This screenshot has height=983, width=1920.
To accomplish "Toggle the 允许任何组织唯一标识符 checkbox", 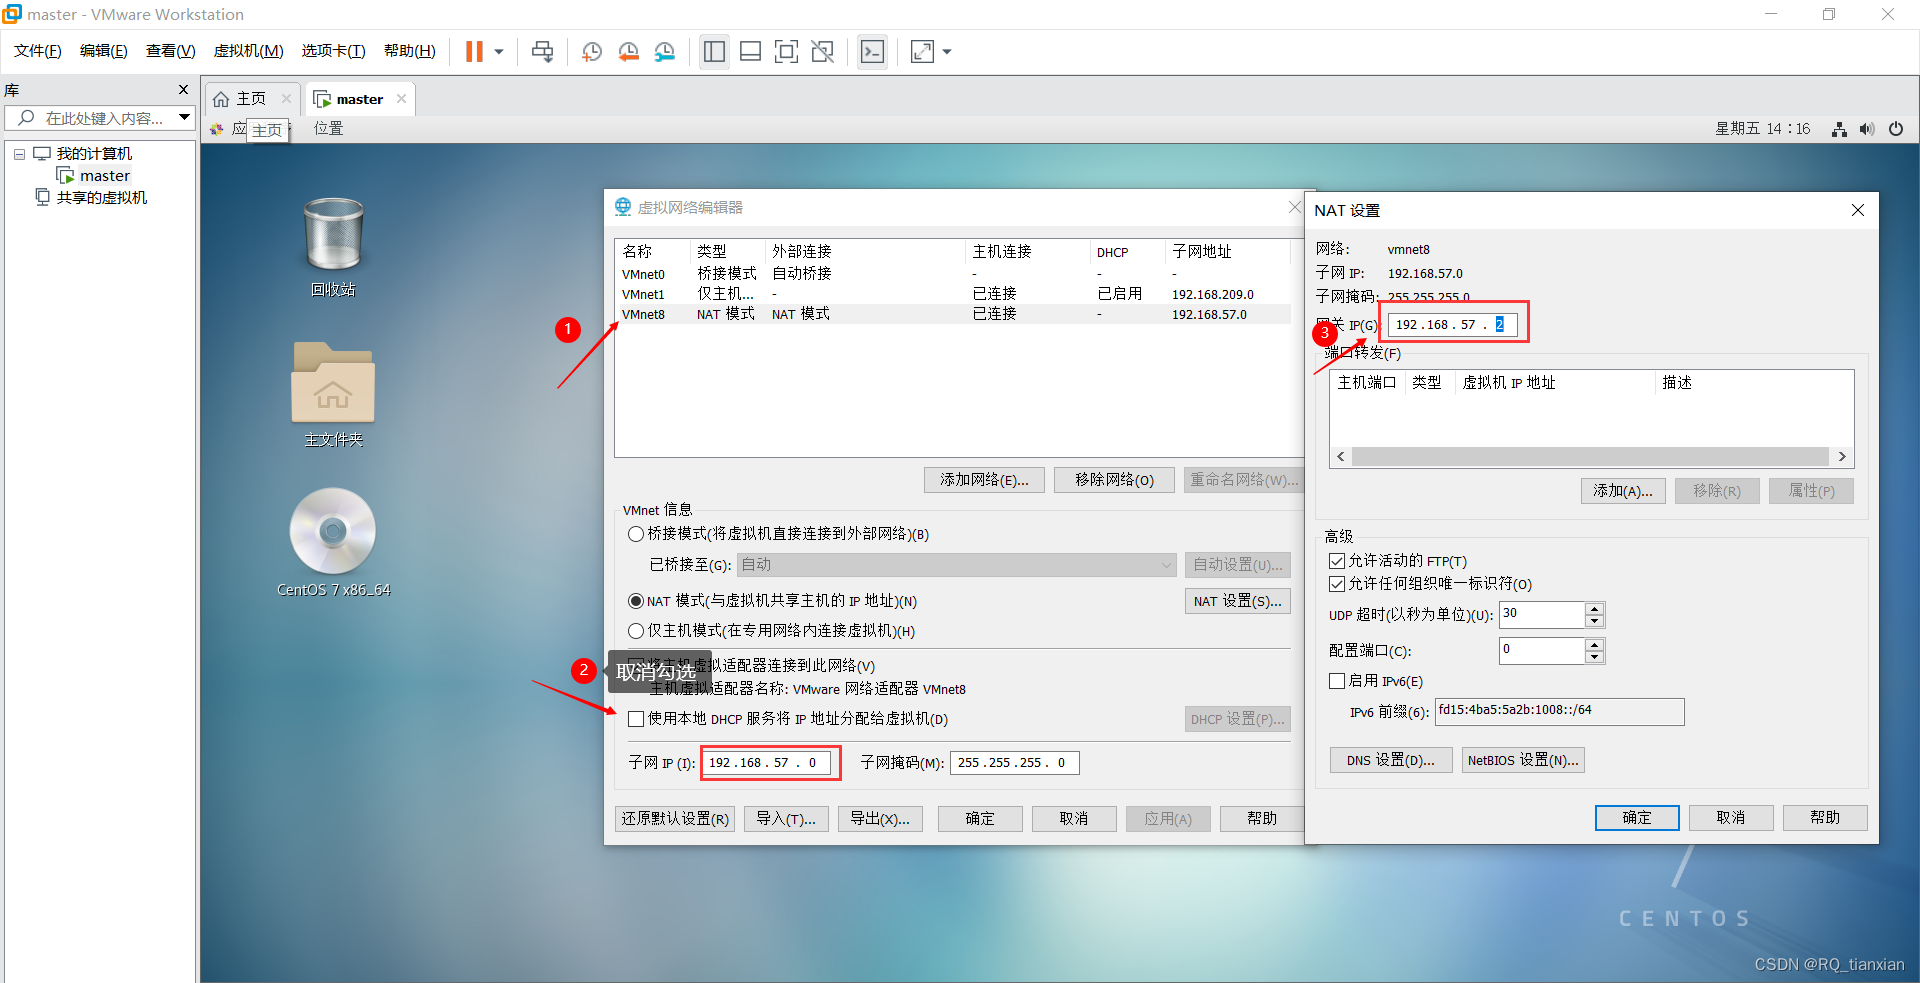I will click(x=1336, y=584).
